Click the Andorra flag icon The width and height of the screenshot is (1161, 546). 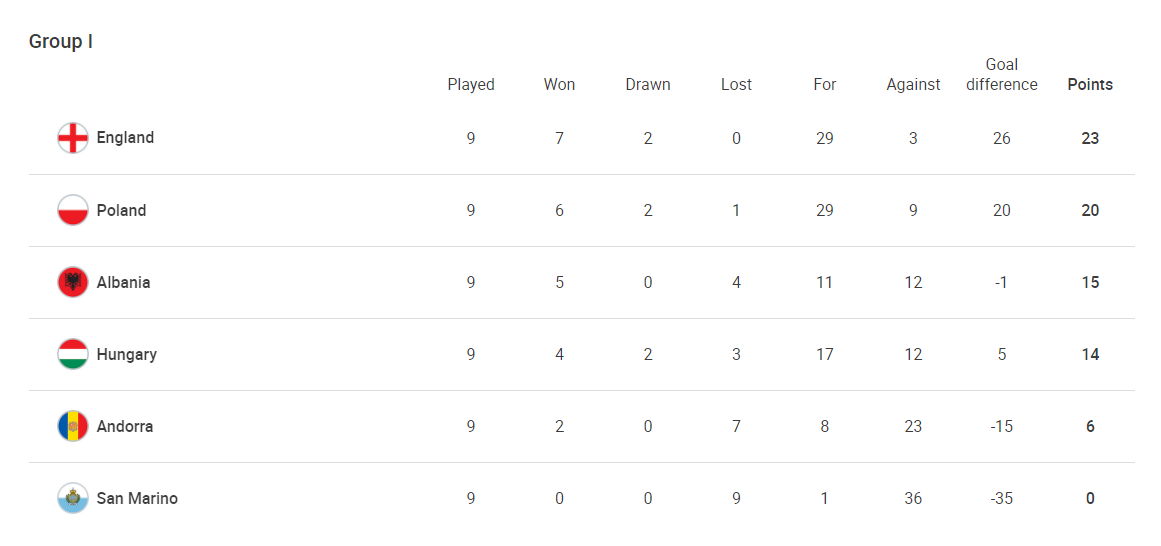(x=73, y=426)
